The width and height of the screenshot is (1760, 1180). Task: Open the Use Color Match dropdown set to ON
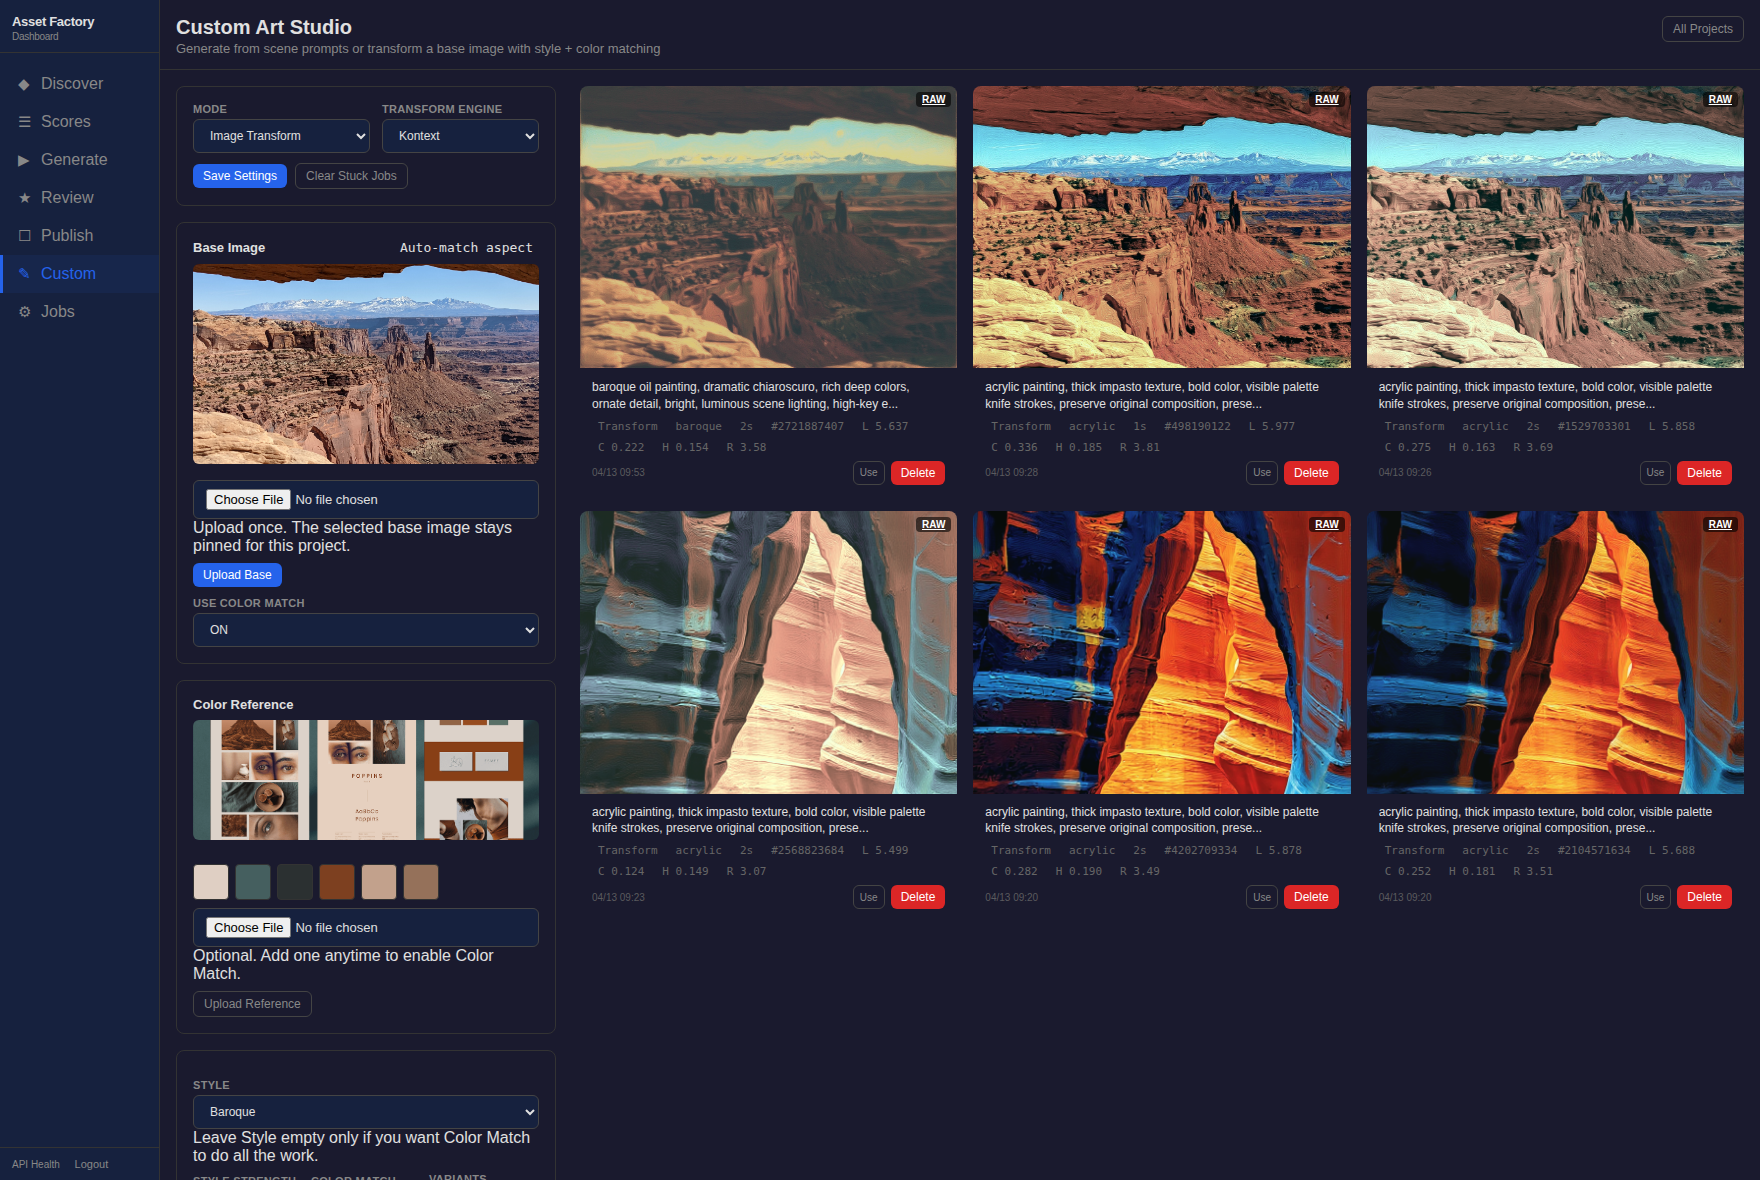pyautogui.click(x=366, y=630)
